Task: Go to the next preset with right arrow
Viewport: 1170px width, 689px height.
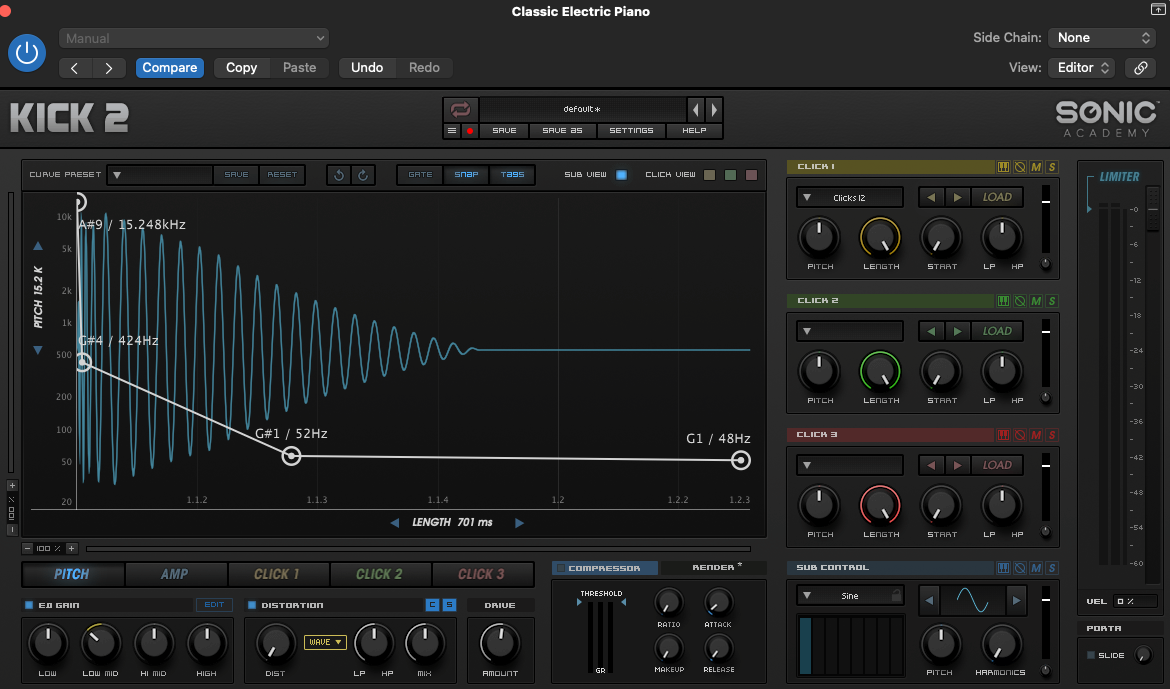Action: [714, 110]
